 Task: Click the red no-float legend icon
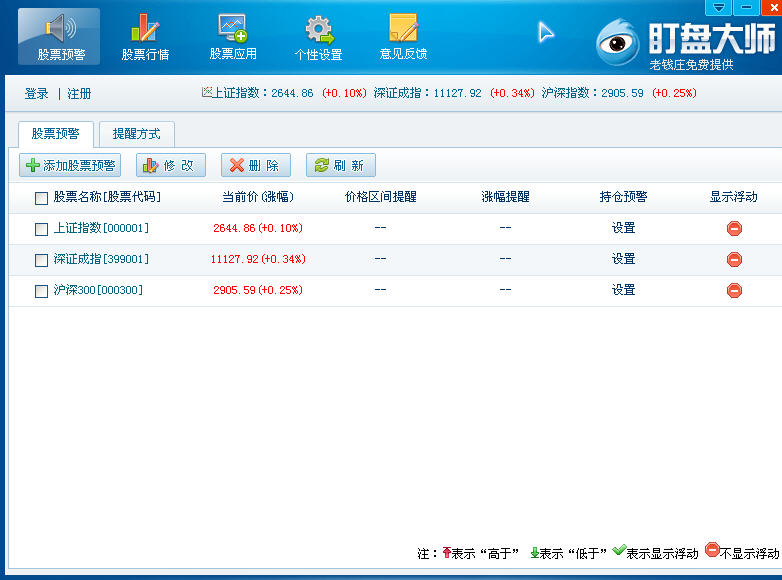click(713, 550)
